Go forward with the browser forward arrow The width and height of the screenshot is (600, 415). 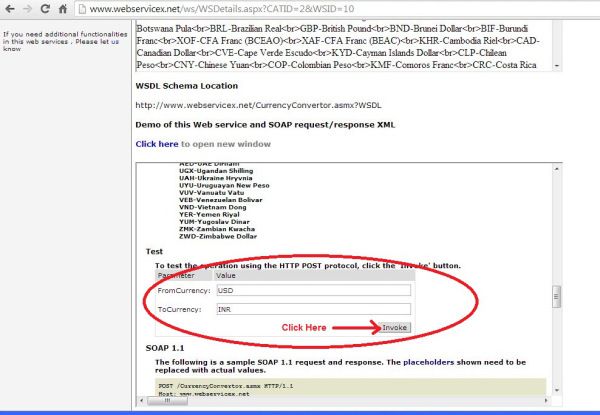coord(27,8)
